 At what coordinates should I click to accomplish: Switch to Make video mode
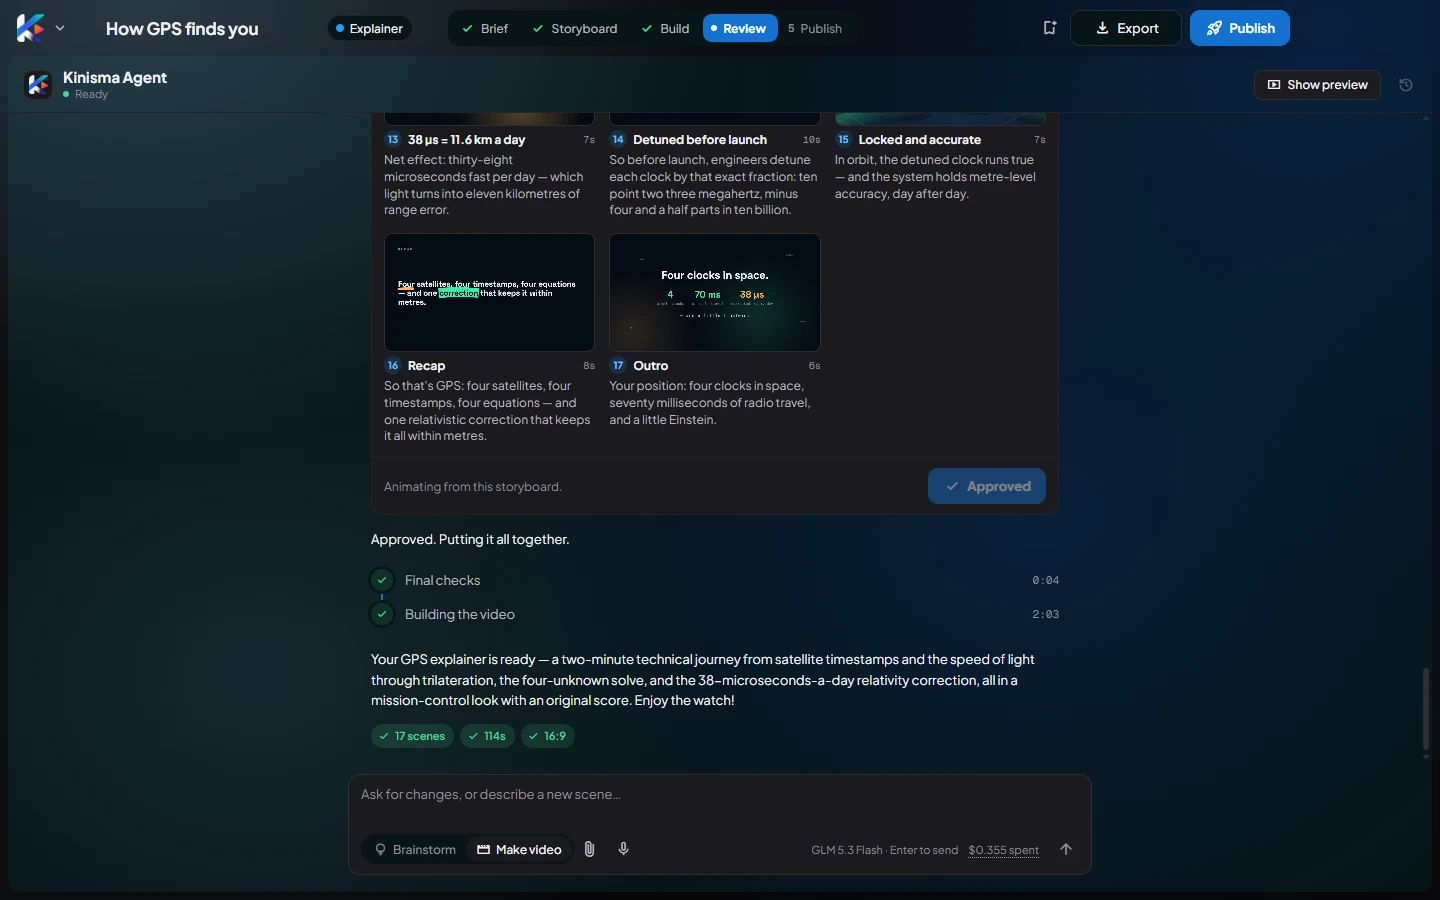519,849
